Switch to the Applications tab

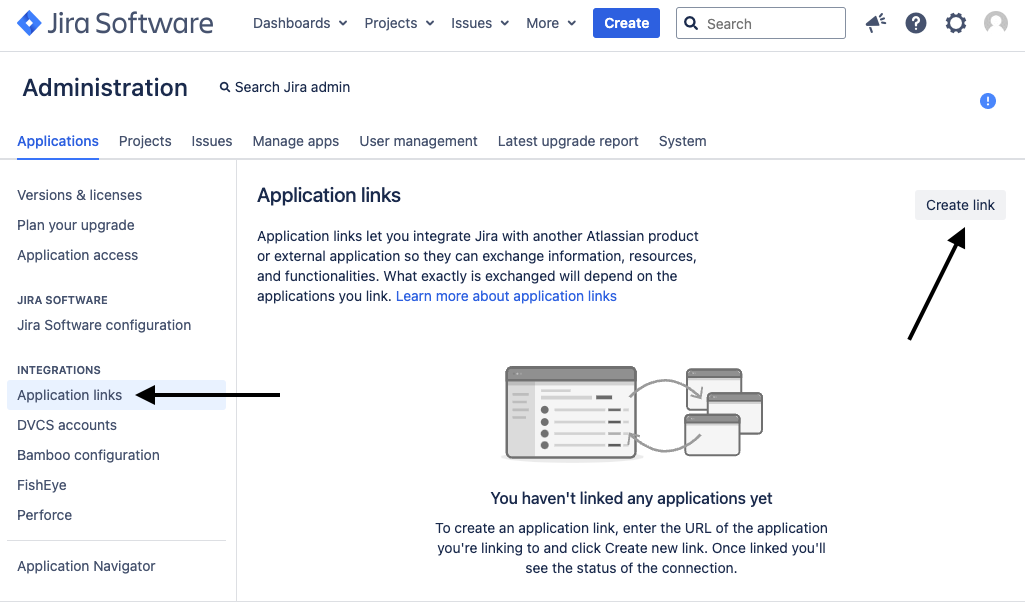[58, 141]
